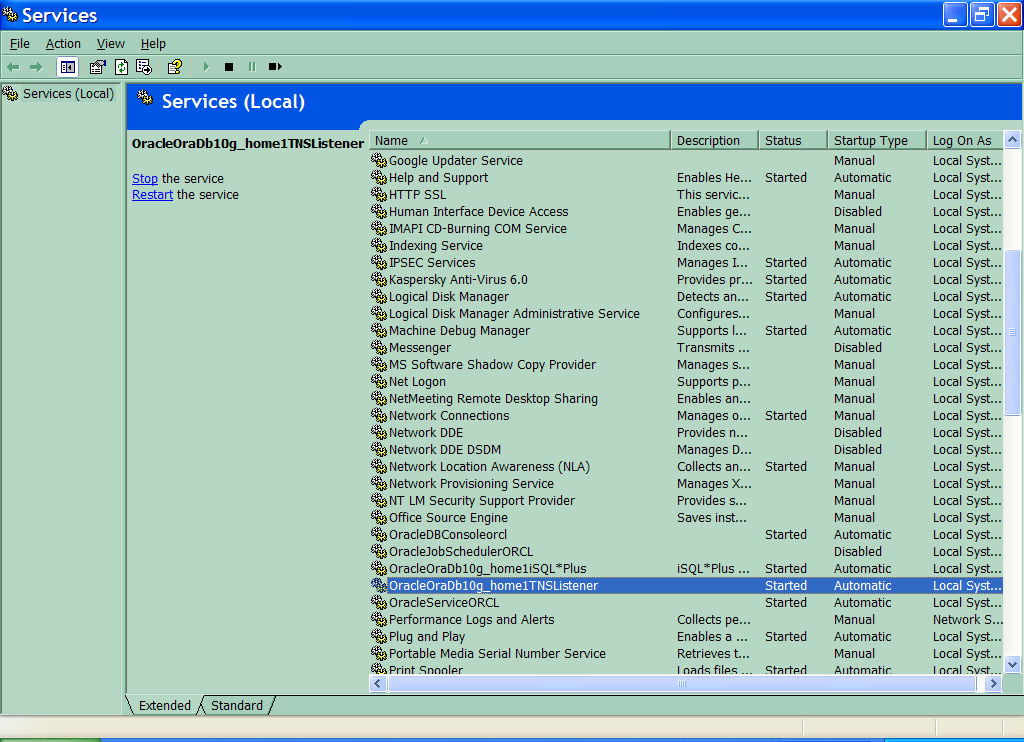
Task: Click the vertical scrollbar down arrow
Action: click(1012, 663)
